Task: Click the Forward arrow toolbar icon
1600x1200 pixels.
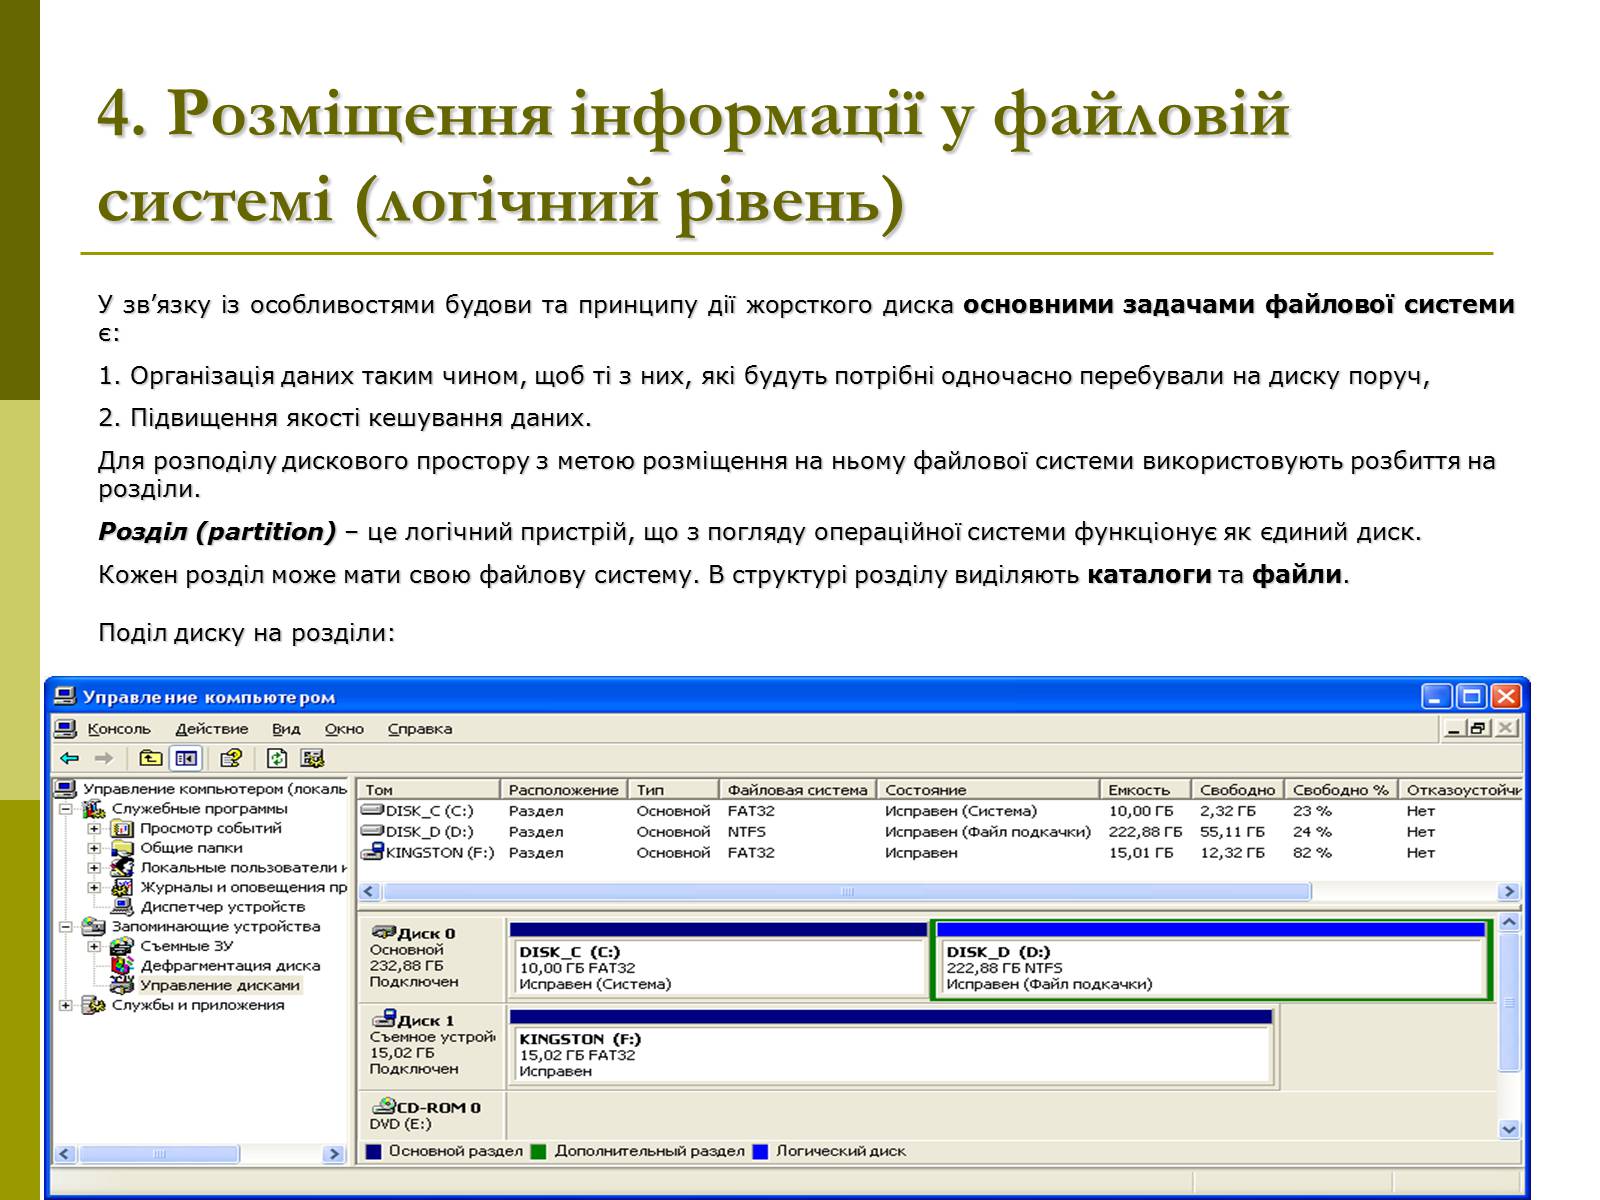Action: [104, 758]
